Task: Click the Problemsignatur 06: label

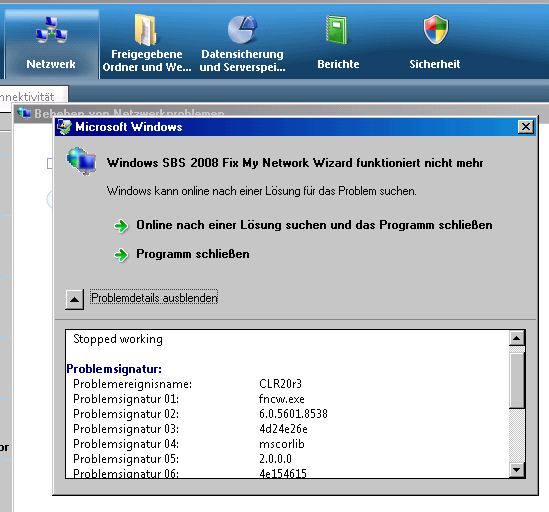Action: [126, 473]
